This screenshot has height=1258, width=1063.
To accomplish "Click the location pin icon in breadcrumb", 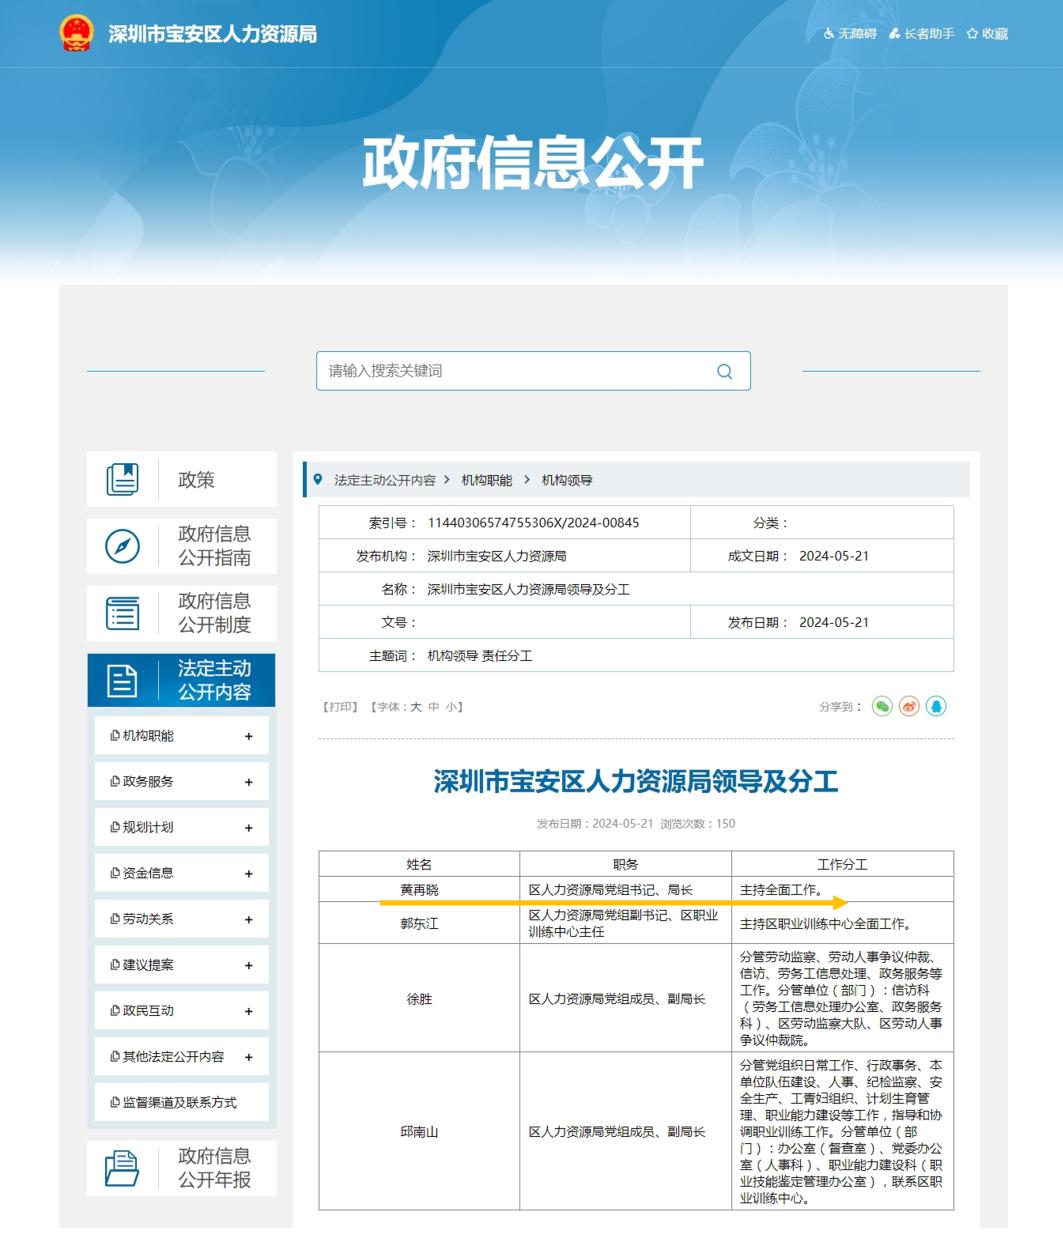I will (316, 478).
